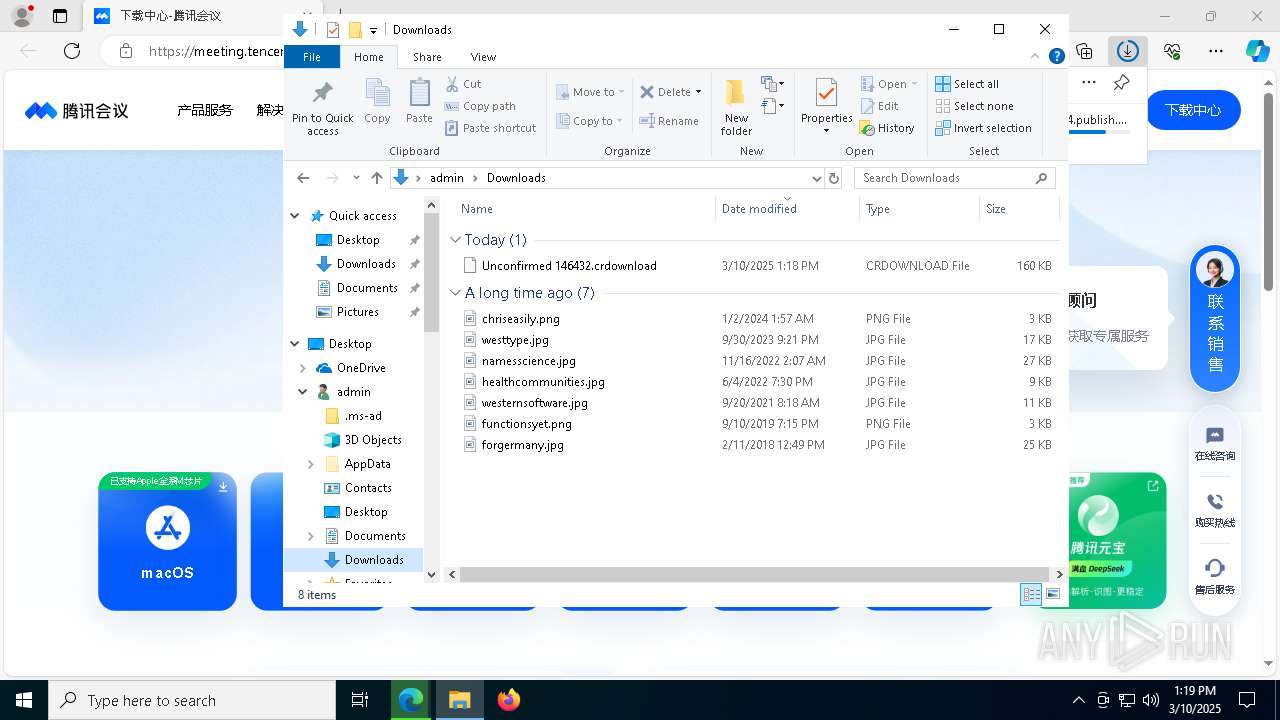The width and height of the screenshot is (1280, 720).
Task: Click Pin to Quick access icon
Action: (322, 107)
